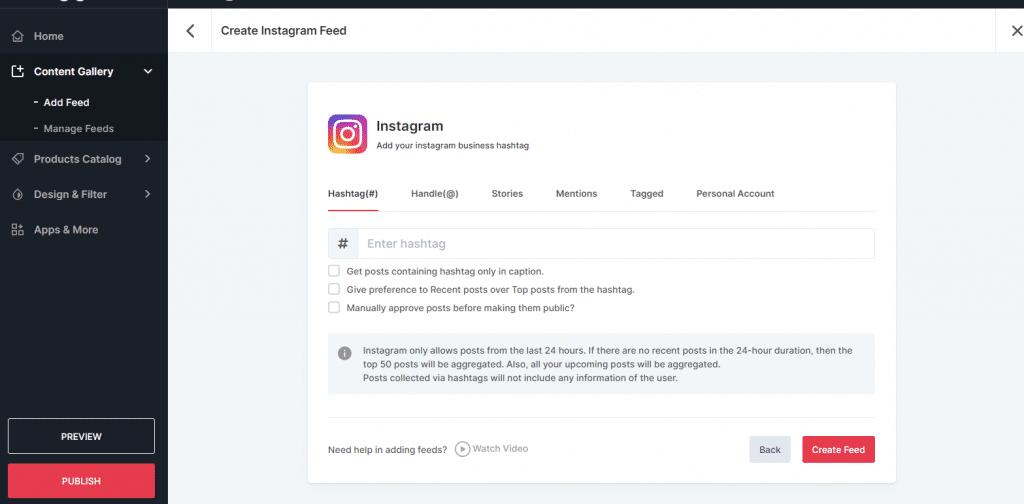This screenshot has width=1024, height=504.
Task: Enable hashtag only in caption checkbox
Action: [x=334, y=271]
